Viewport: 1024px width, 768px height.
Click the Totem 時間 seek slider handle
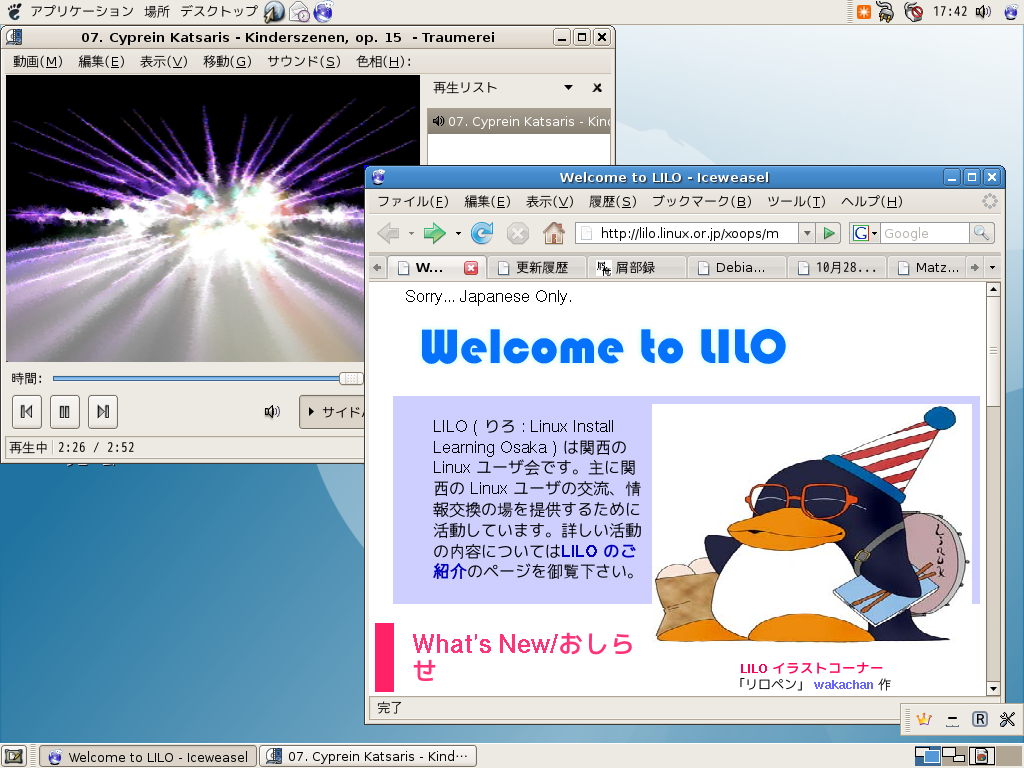coord(351,378)
